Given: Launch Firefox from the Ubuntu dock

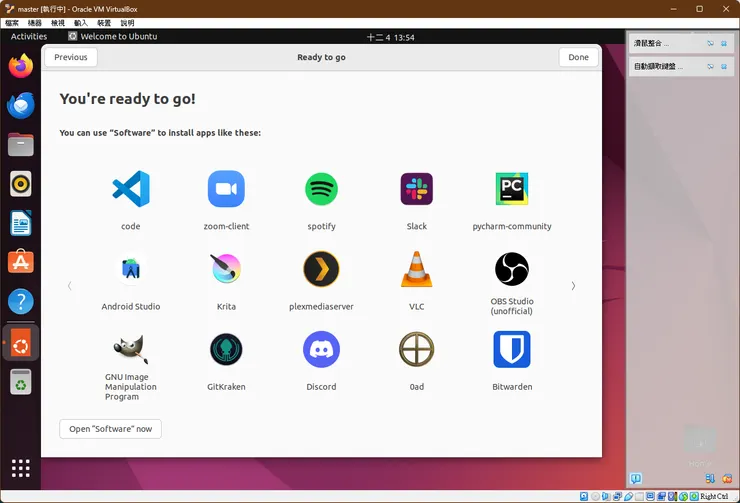Looking at the screenshot, I should click(21, 67).
